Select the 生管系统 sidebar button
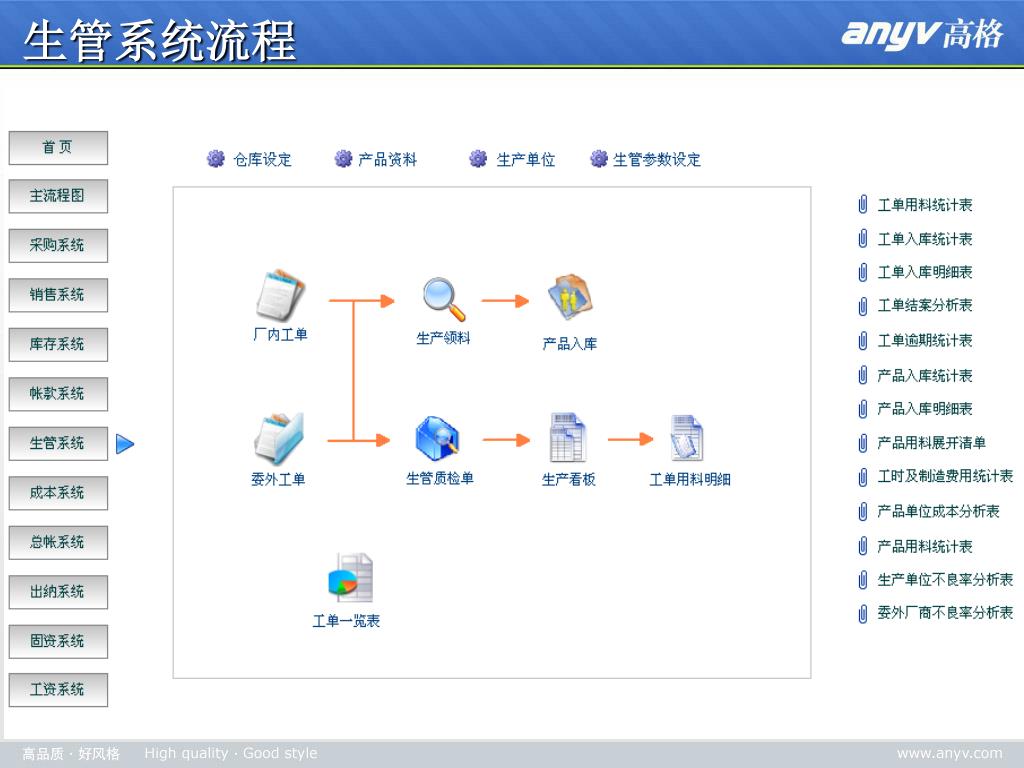Image resolution: width=1024 pixels, height=768 pixels. point(58,444)
